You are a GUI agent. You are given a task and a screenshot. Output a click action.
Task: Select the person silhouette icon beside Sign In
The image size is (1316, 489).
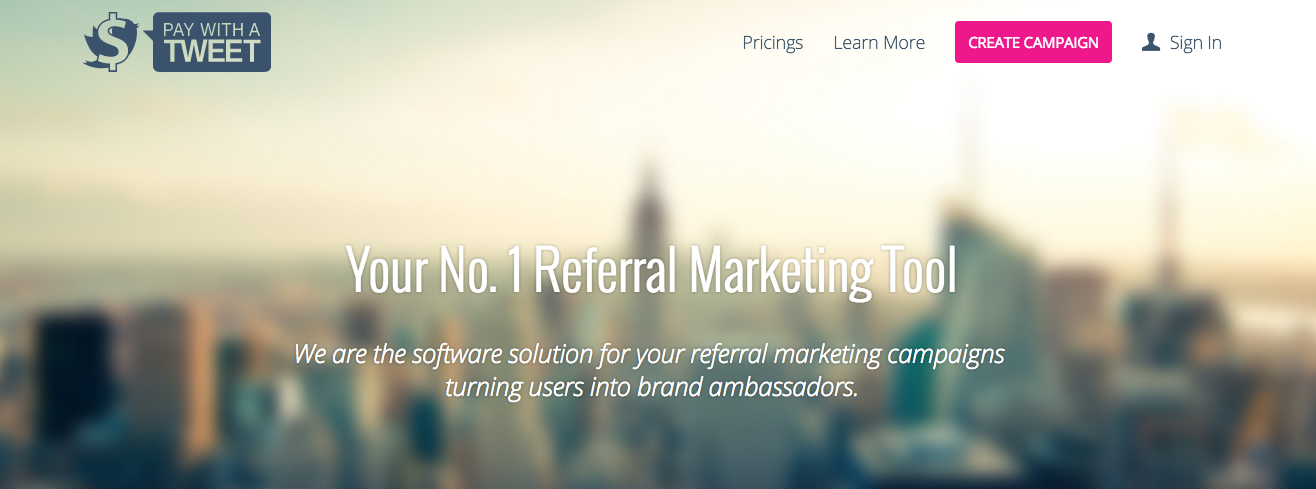point(1151,42)
